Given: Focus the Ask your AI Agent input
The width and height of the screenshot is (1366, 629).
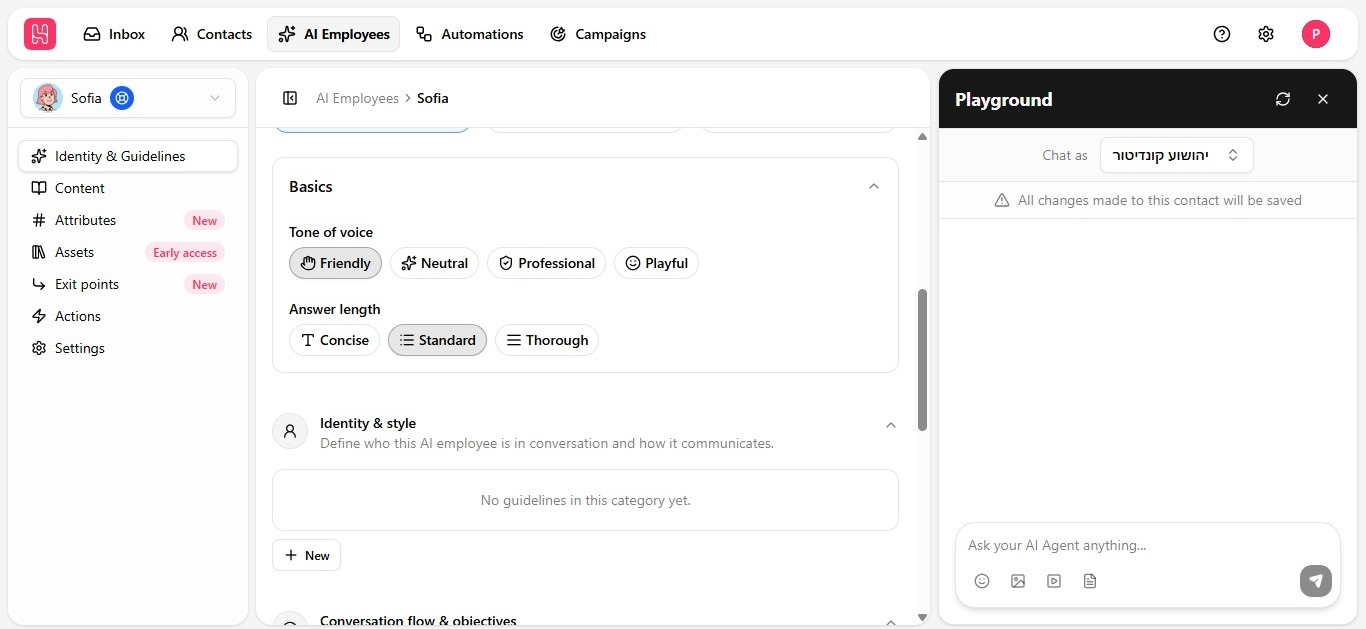Looking at the screenshot, I should (1147, 545).
